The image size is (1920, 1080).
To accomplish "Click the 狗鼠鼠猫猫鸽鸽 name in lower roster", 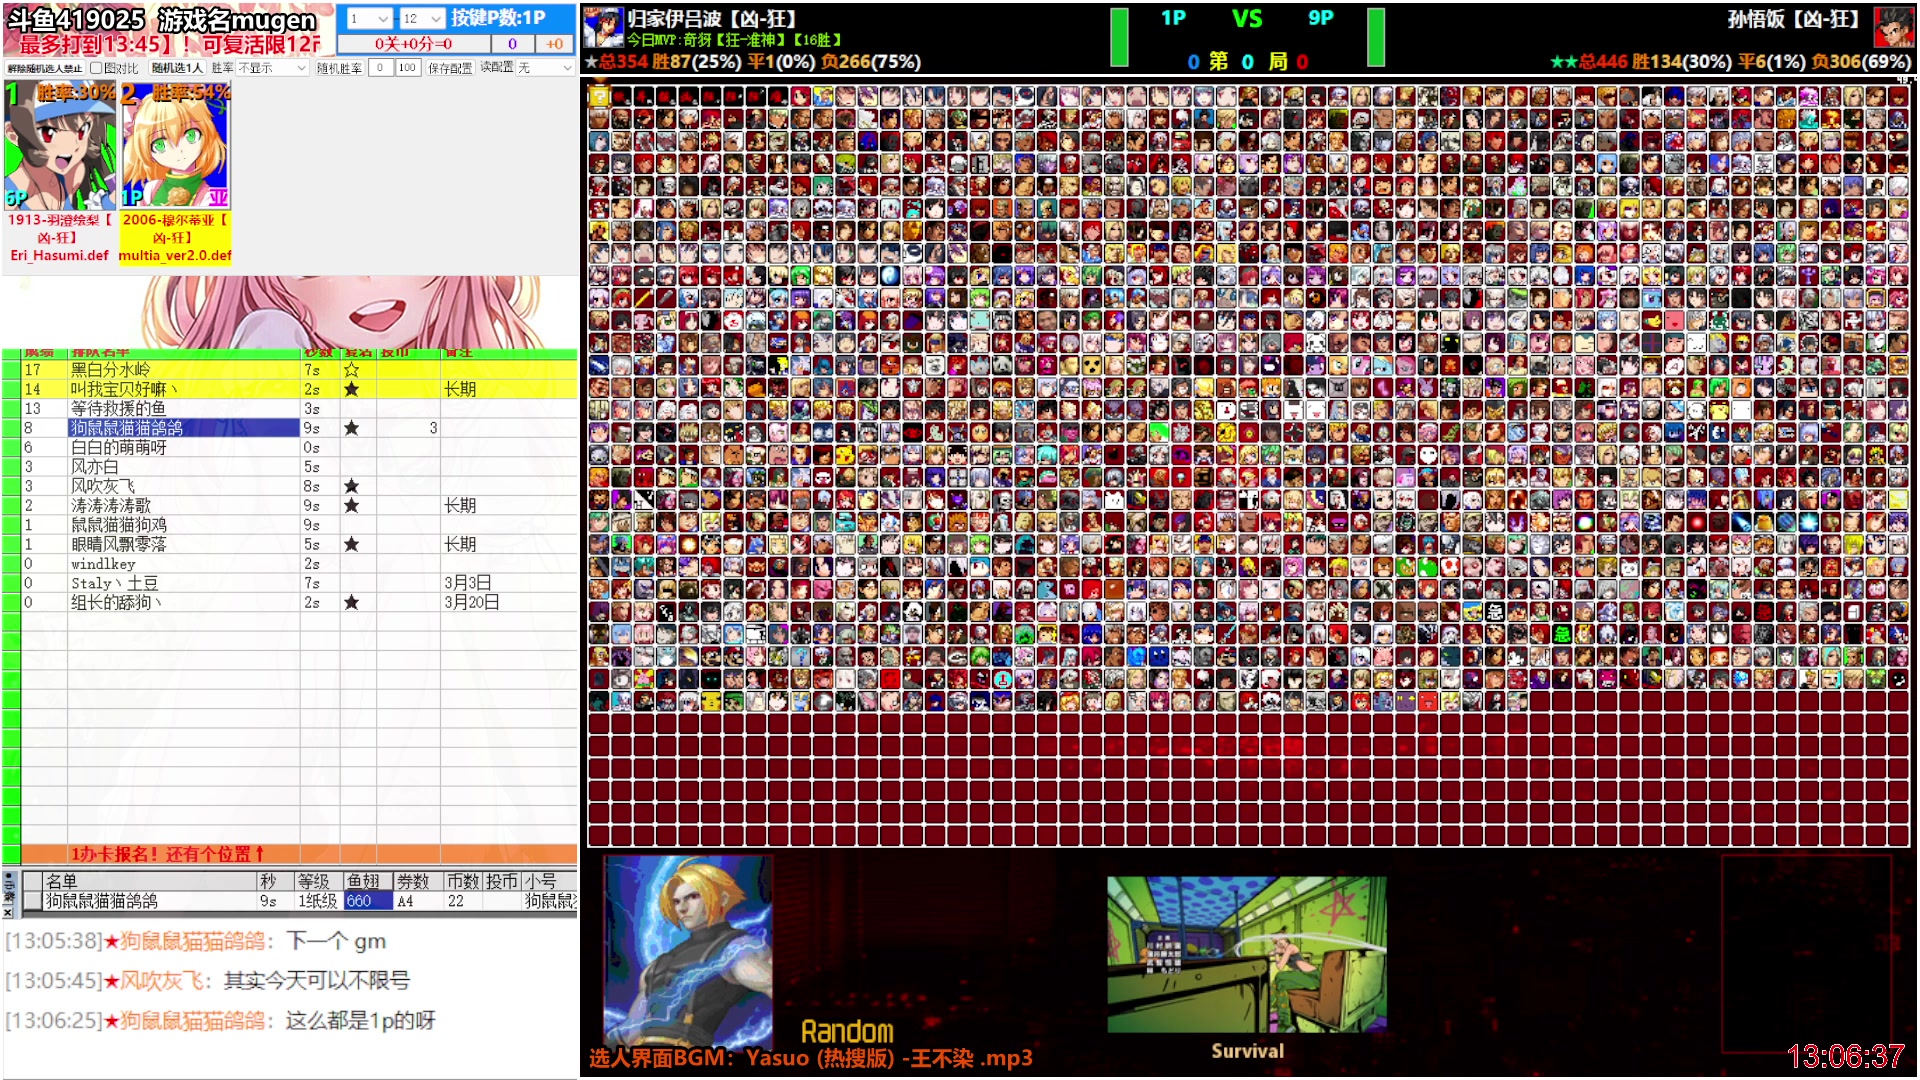I will (101, 901).
